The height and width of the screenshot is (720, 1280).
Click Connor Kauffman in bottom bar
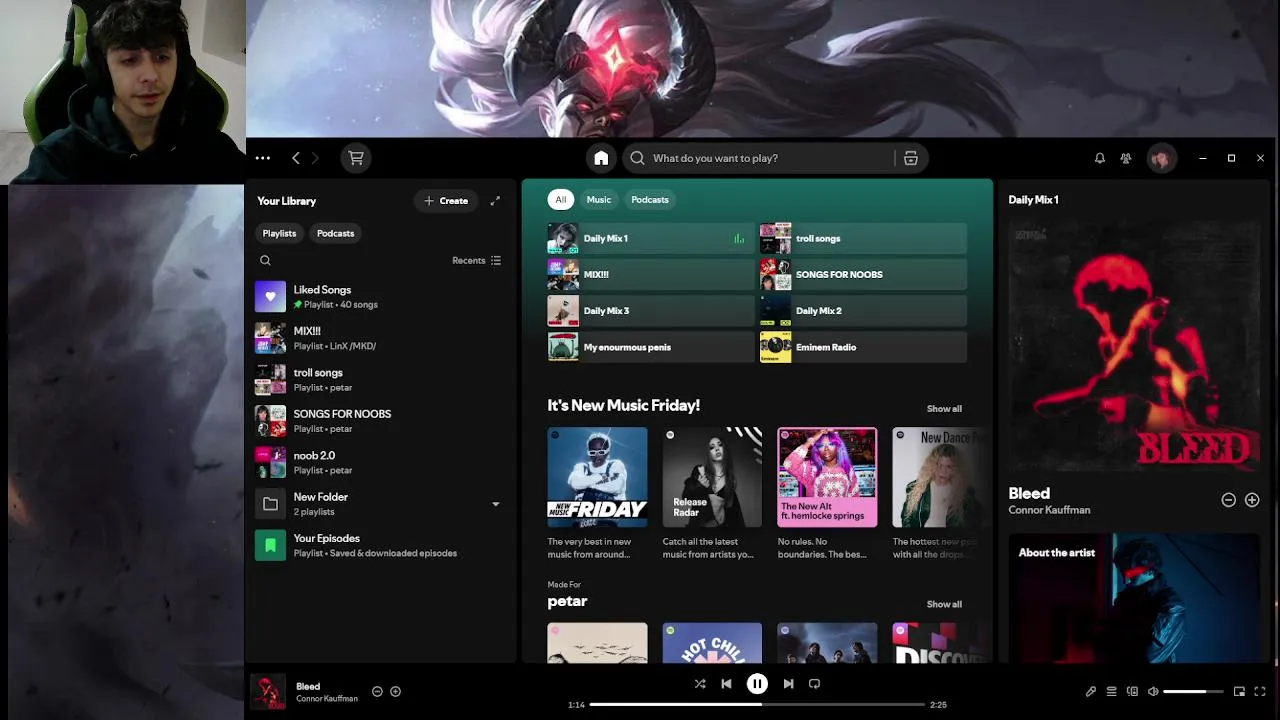[x=327, y=699]
